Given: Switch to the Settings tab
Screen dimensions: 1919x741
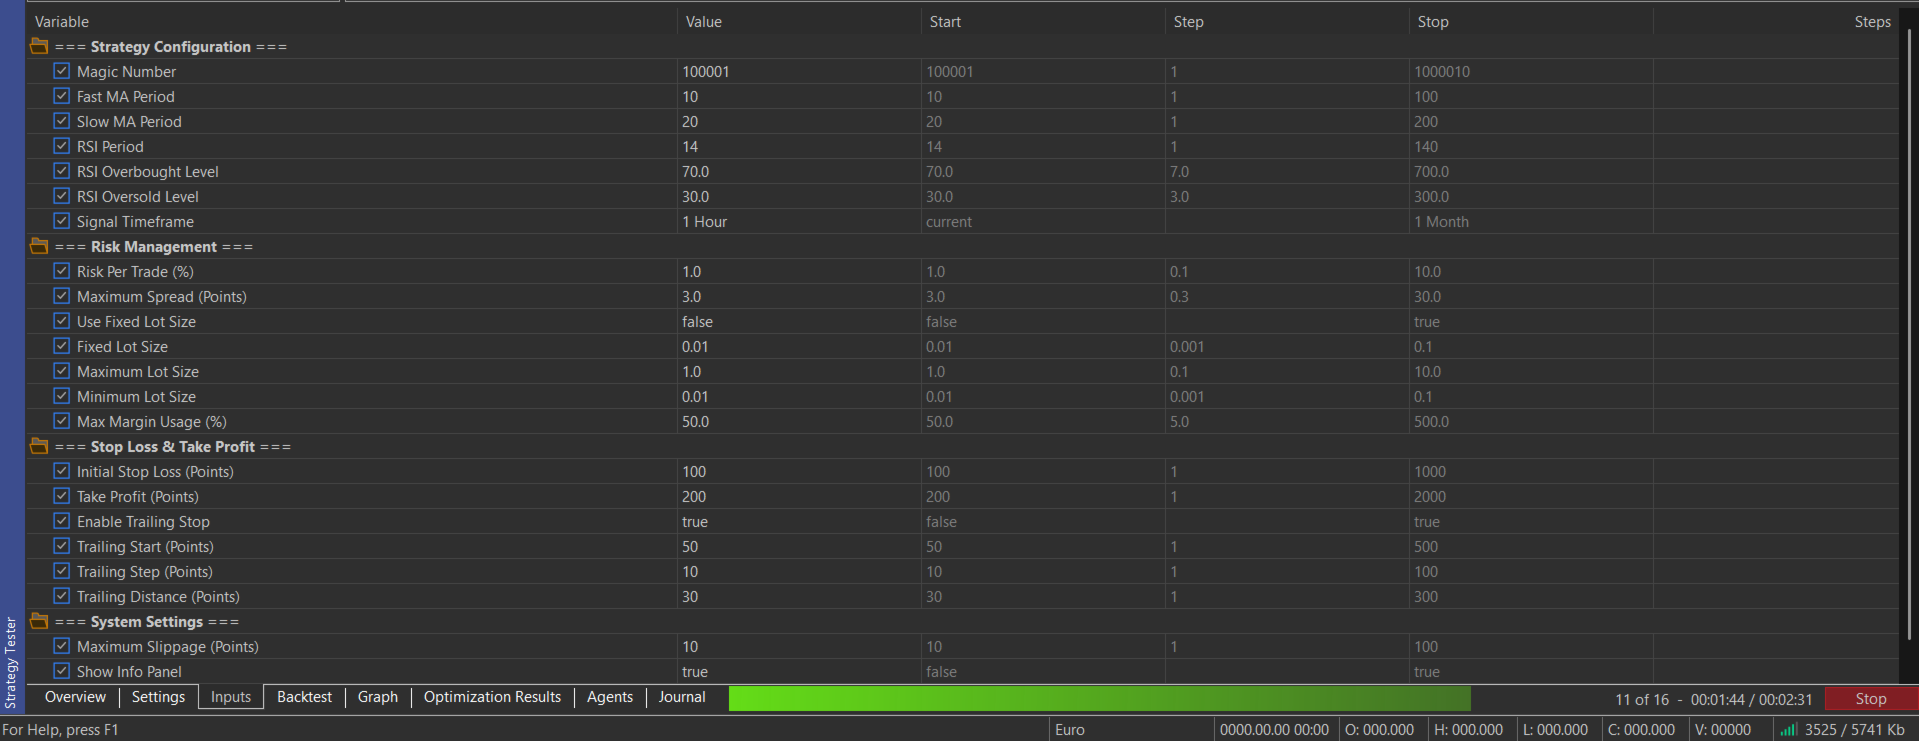Looking at the screenshot, I should 158,697.
